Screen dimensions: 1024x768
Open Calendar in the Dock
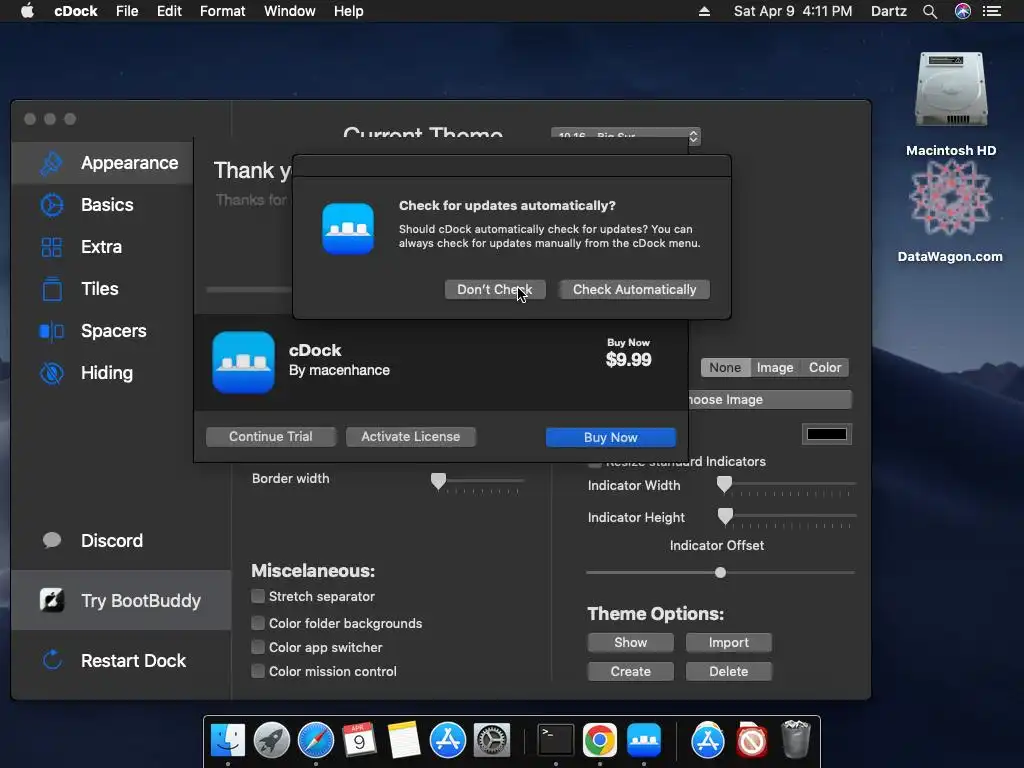tap(359, 741)
